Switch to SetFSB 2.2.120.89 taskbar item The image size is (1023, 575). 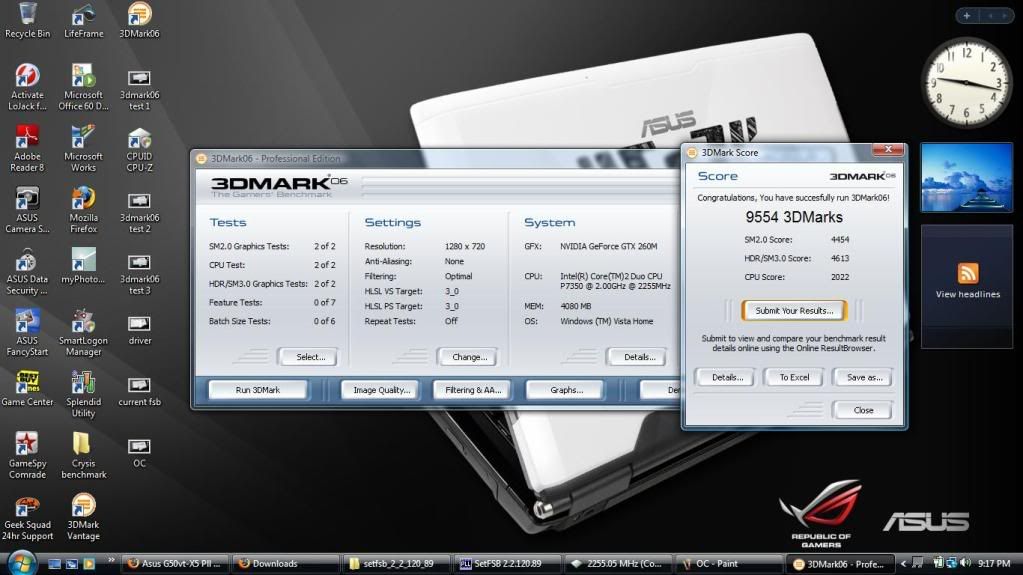click(x=508, y=564)
